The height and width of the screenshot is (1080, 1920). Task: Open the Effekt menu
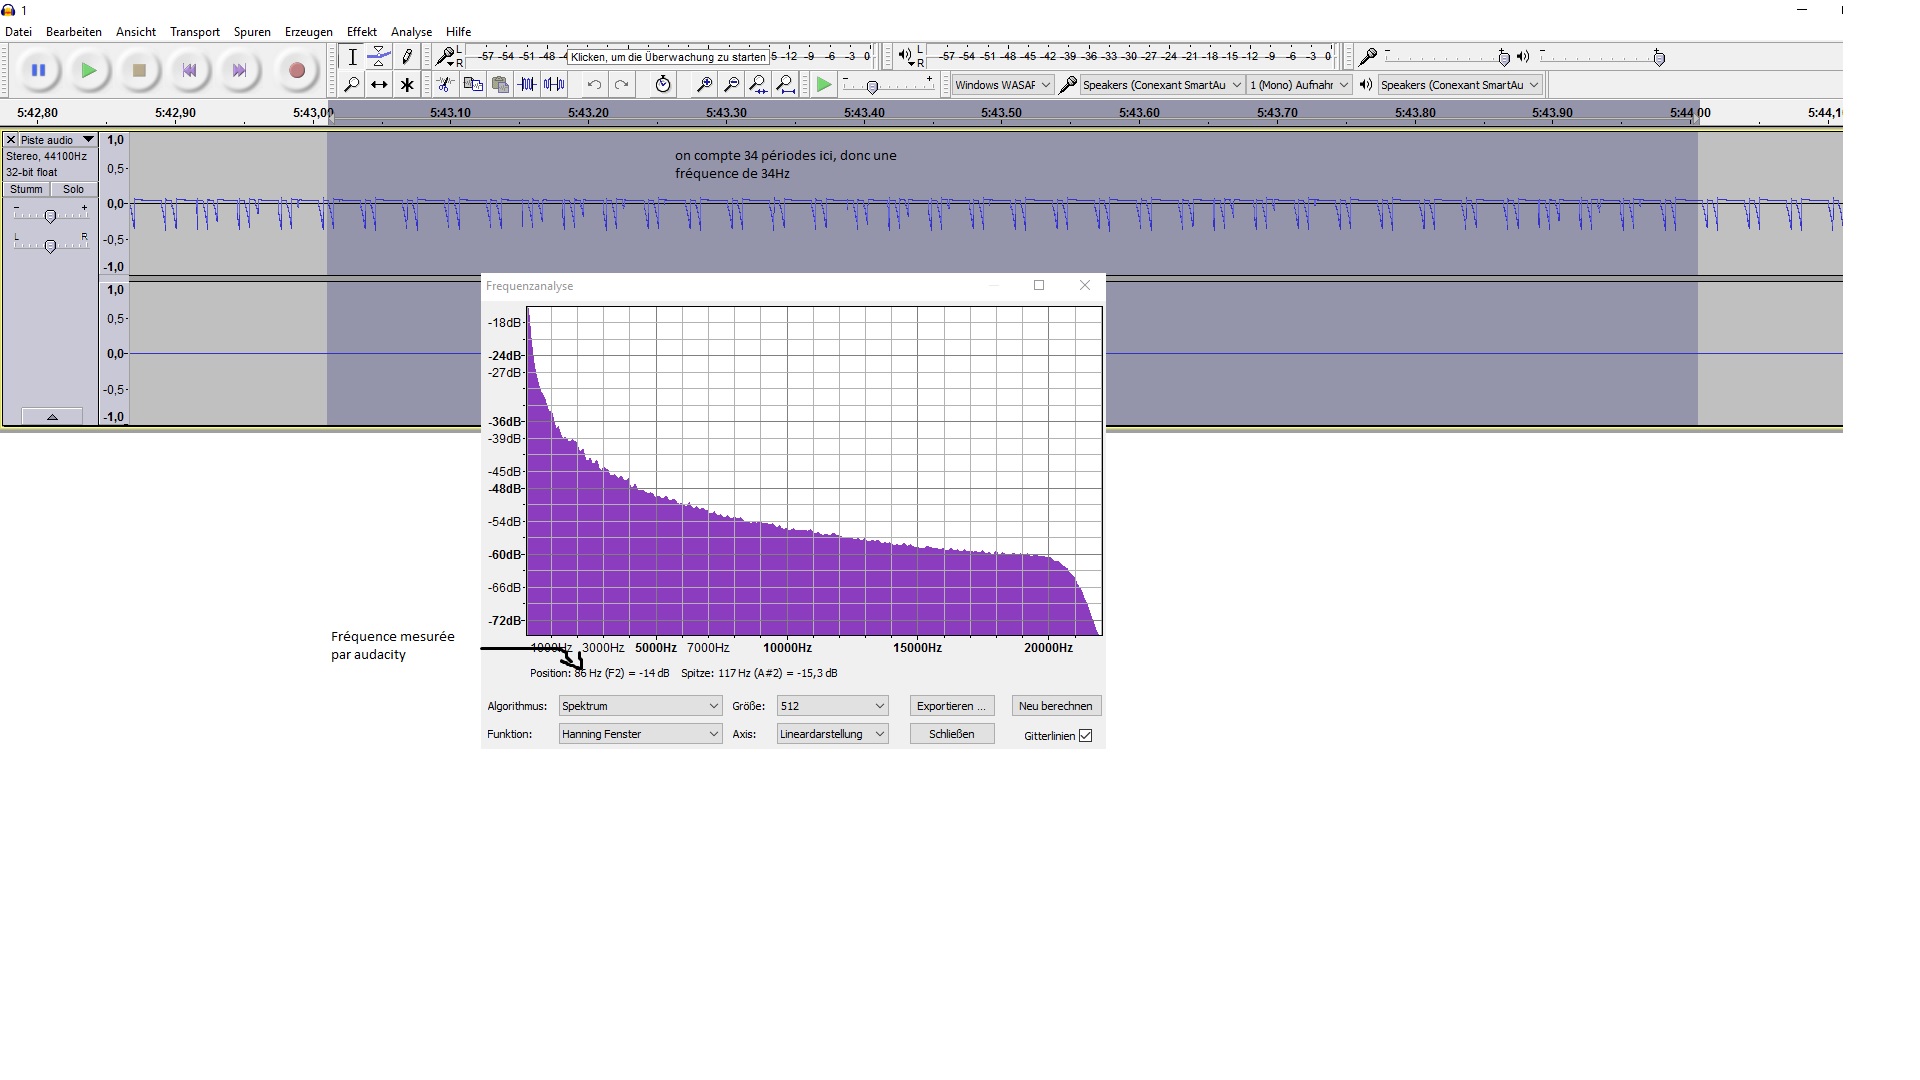(x=361, y=32)
